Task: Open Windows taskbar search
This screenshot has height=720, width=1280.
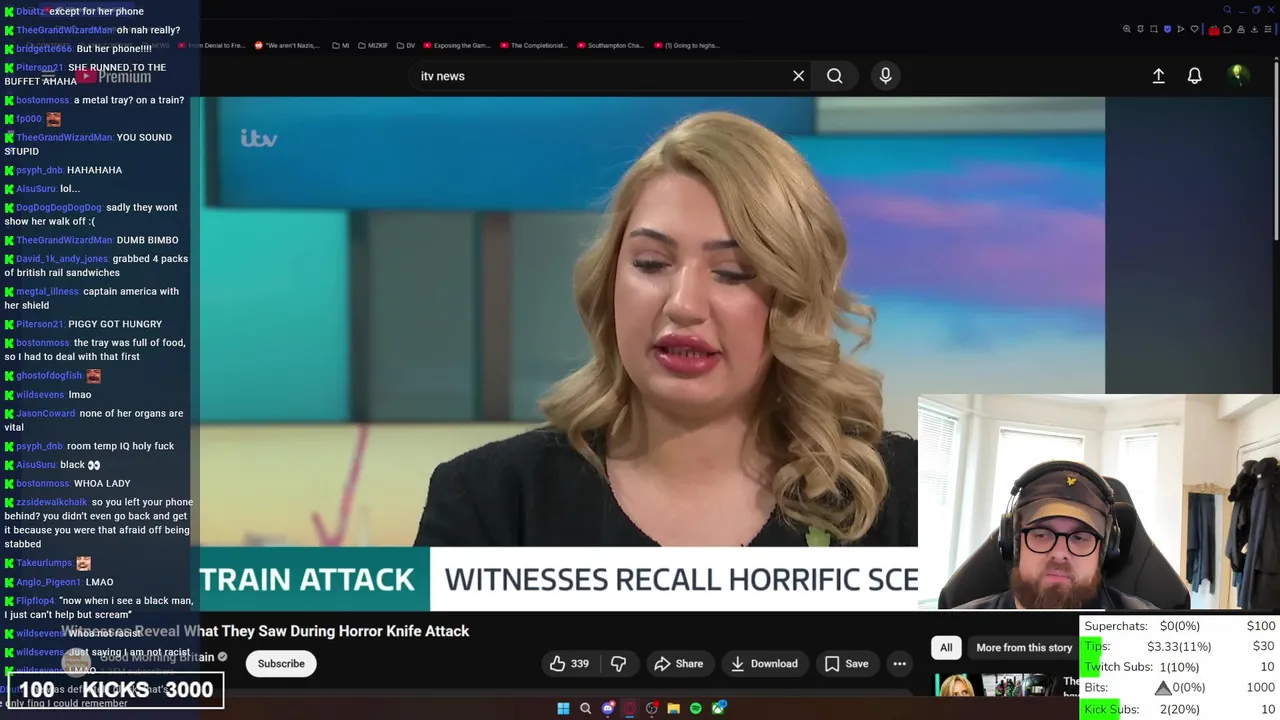Action: (x=586, y=708)
